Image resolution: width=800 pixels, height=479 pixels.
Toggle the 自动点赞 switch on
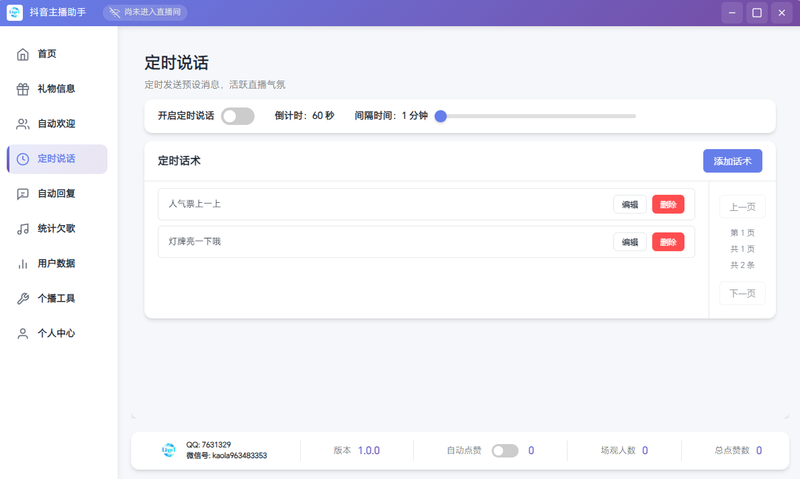click(505, 451)
